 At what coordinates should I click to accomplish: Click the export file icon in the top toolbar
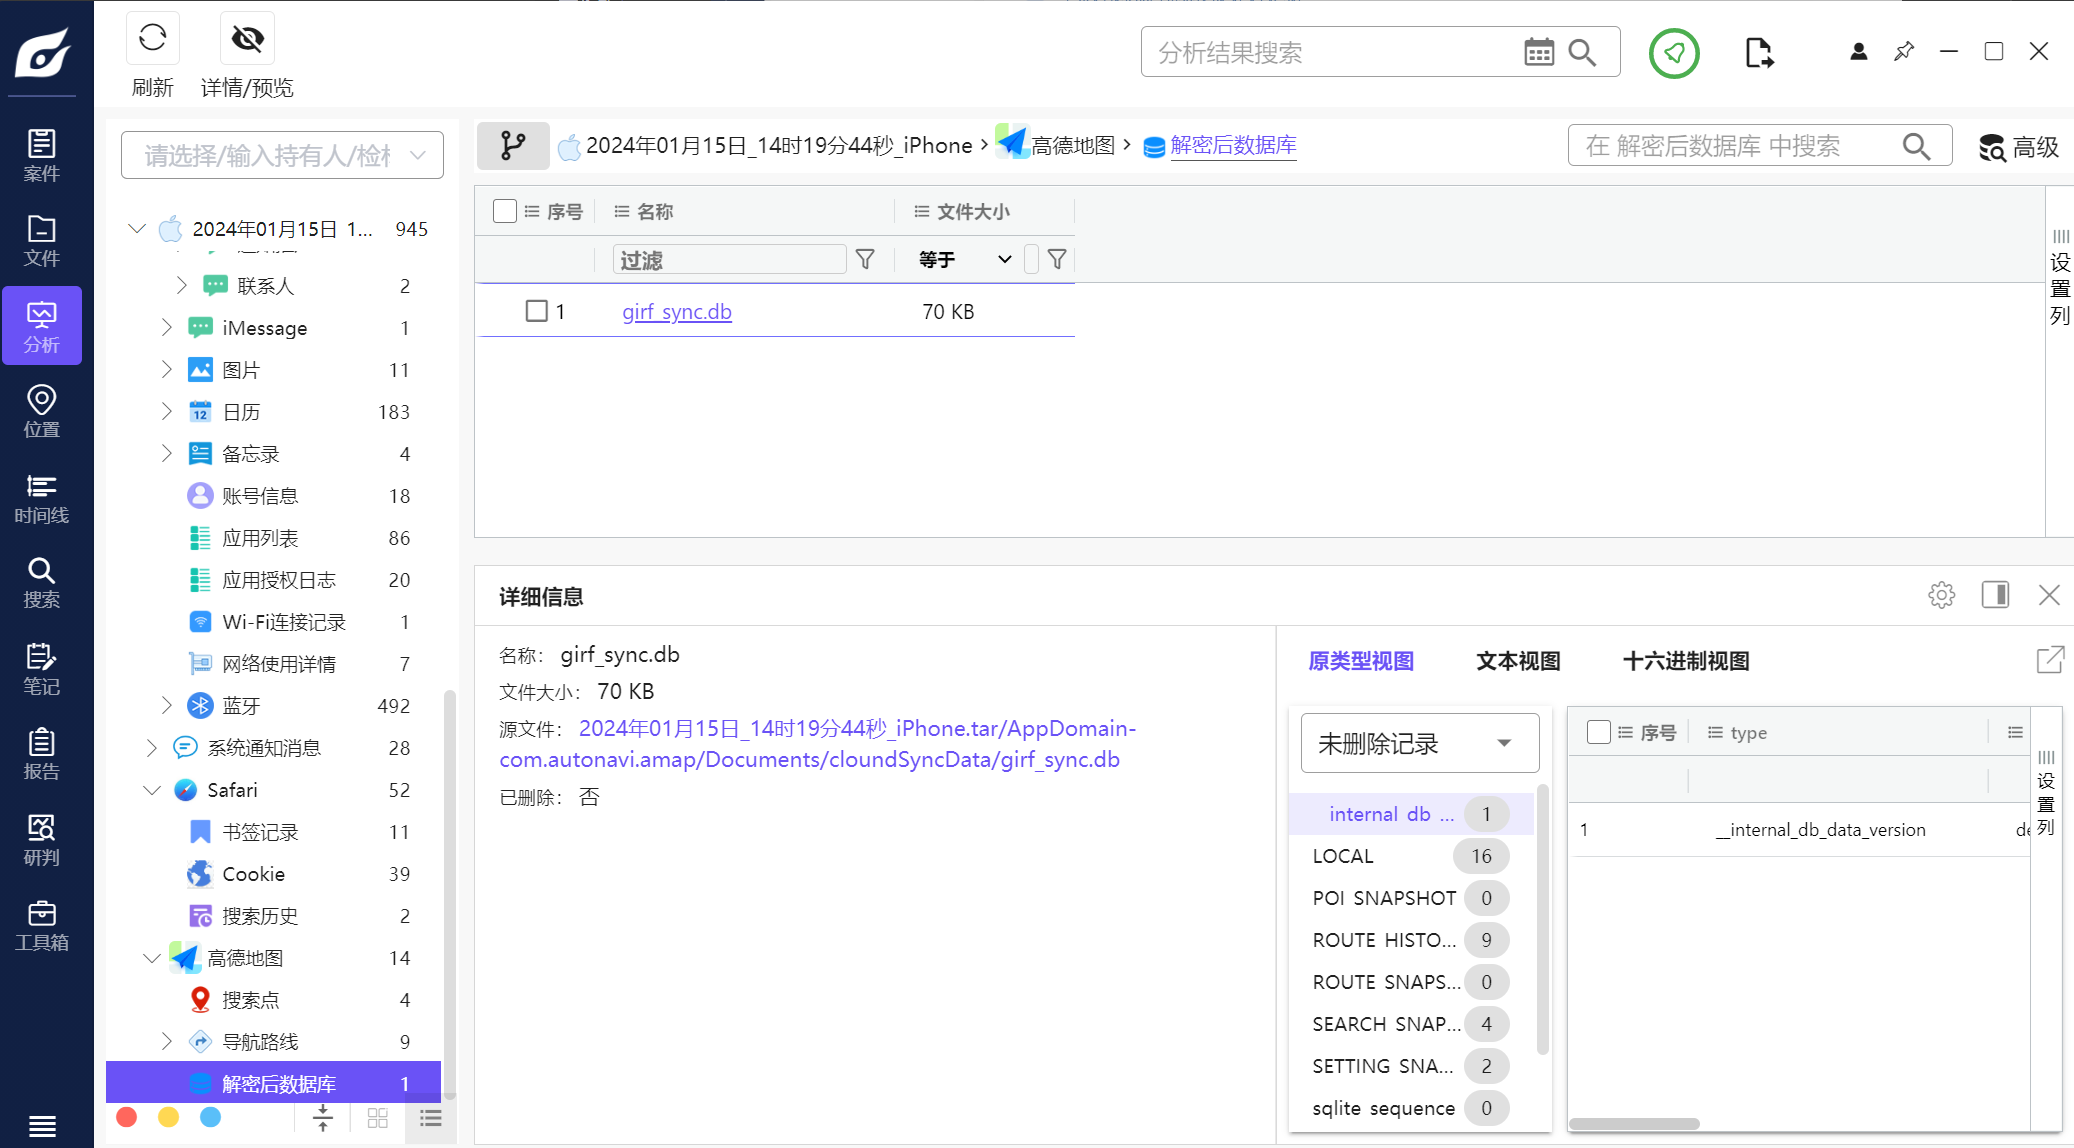(1758, 52)
